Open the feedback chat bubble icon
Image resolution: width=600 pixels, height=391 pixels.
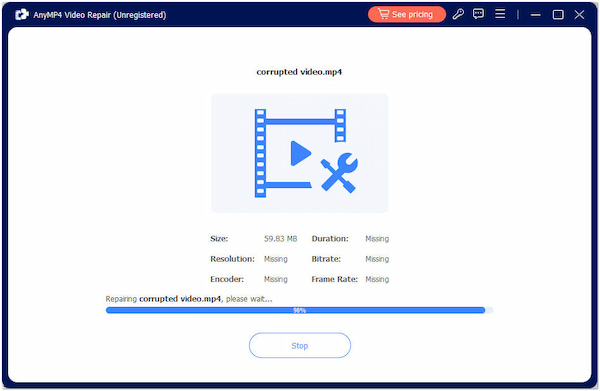tap(478, 14)
